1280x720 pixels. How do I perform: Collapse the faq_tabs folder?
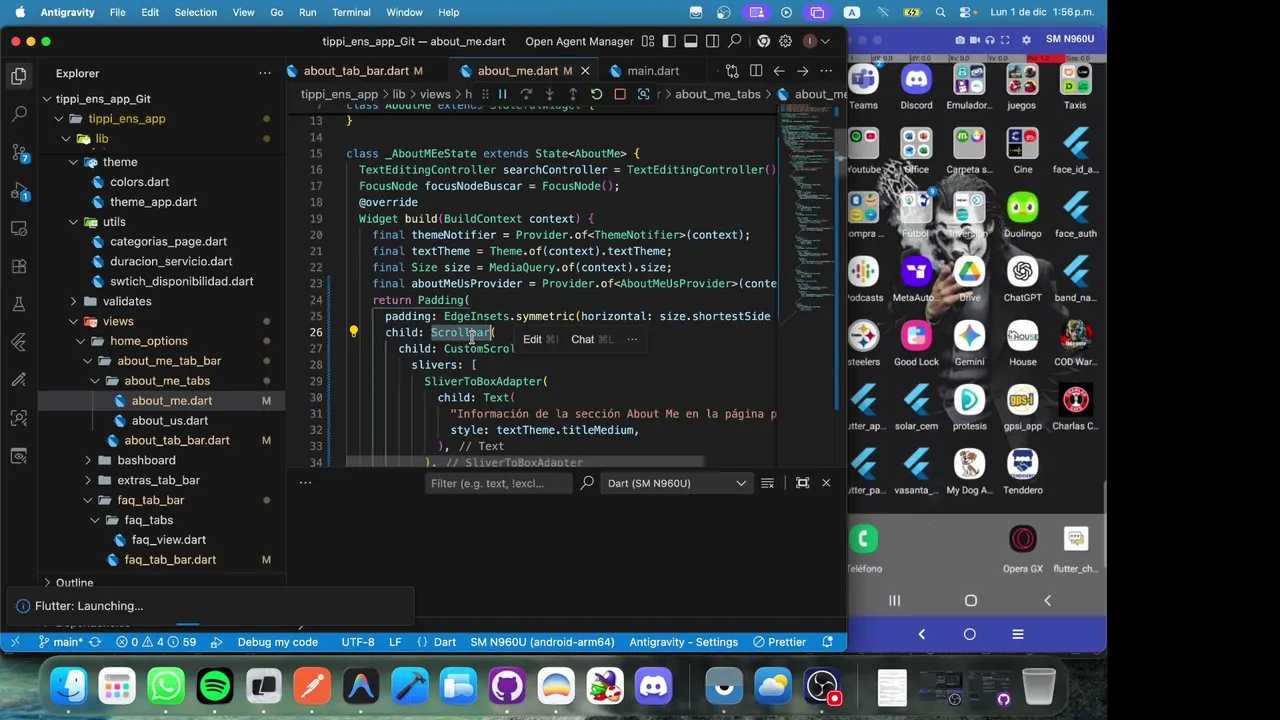click(95, 520)
